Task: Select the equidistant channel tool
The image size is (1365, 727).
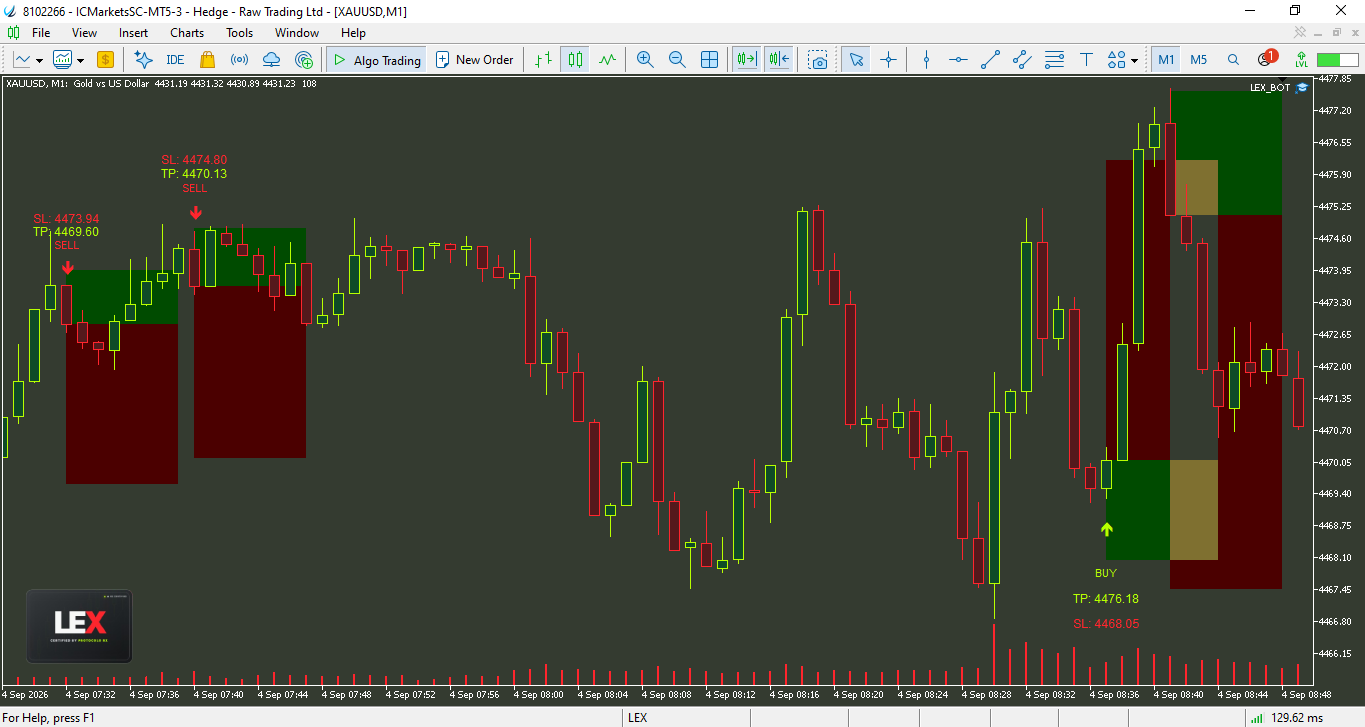Action: pyautogui.click(x=1021, y=60)
